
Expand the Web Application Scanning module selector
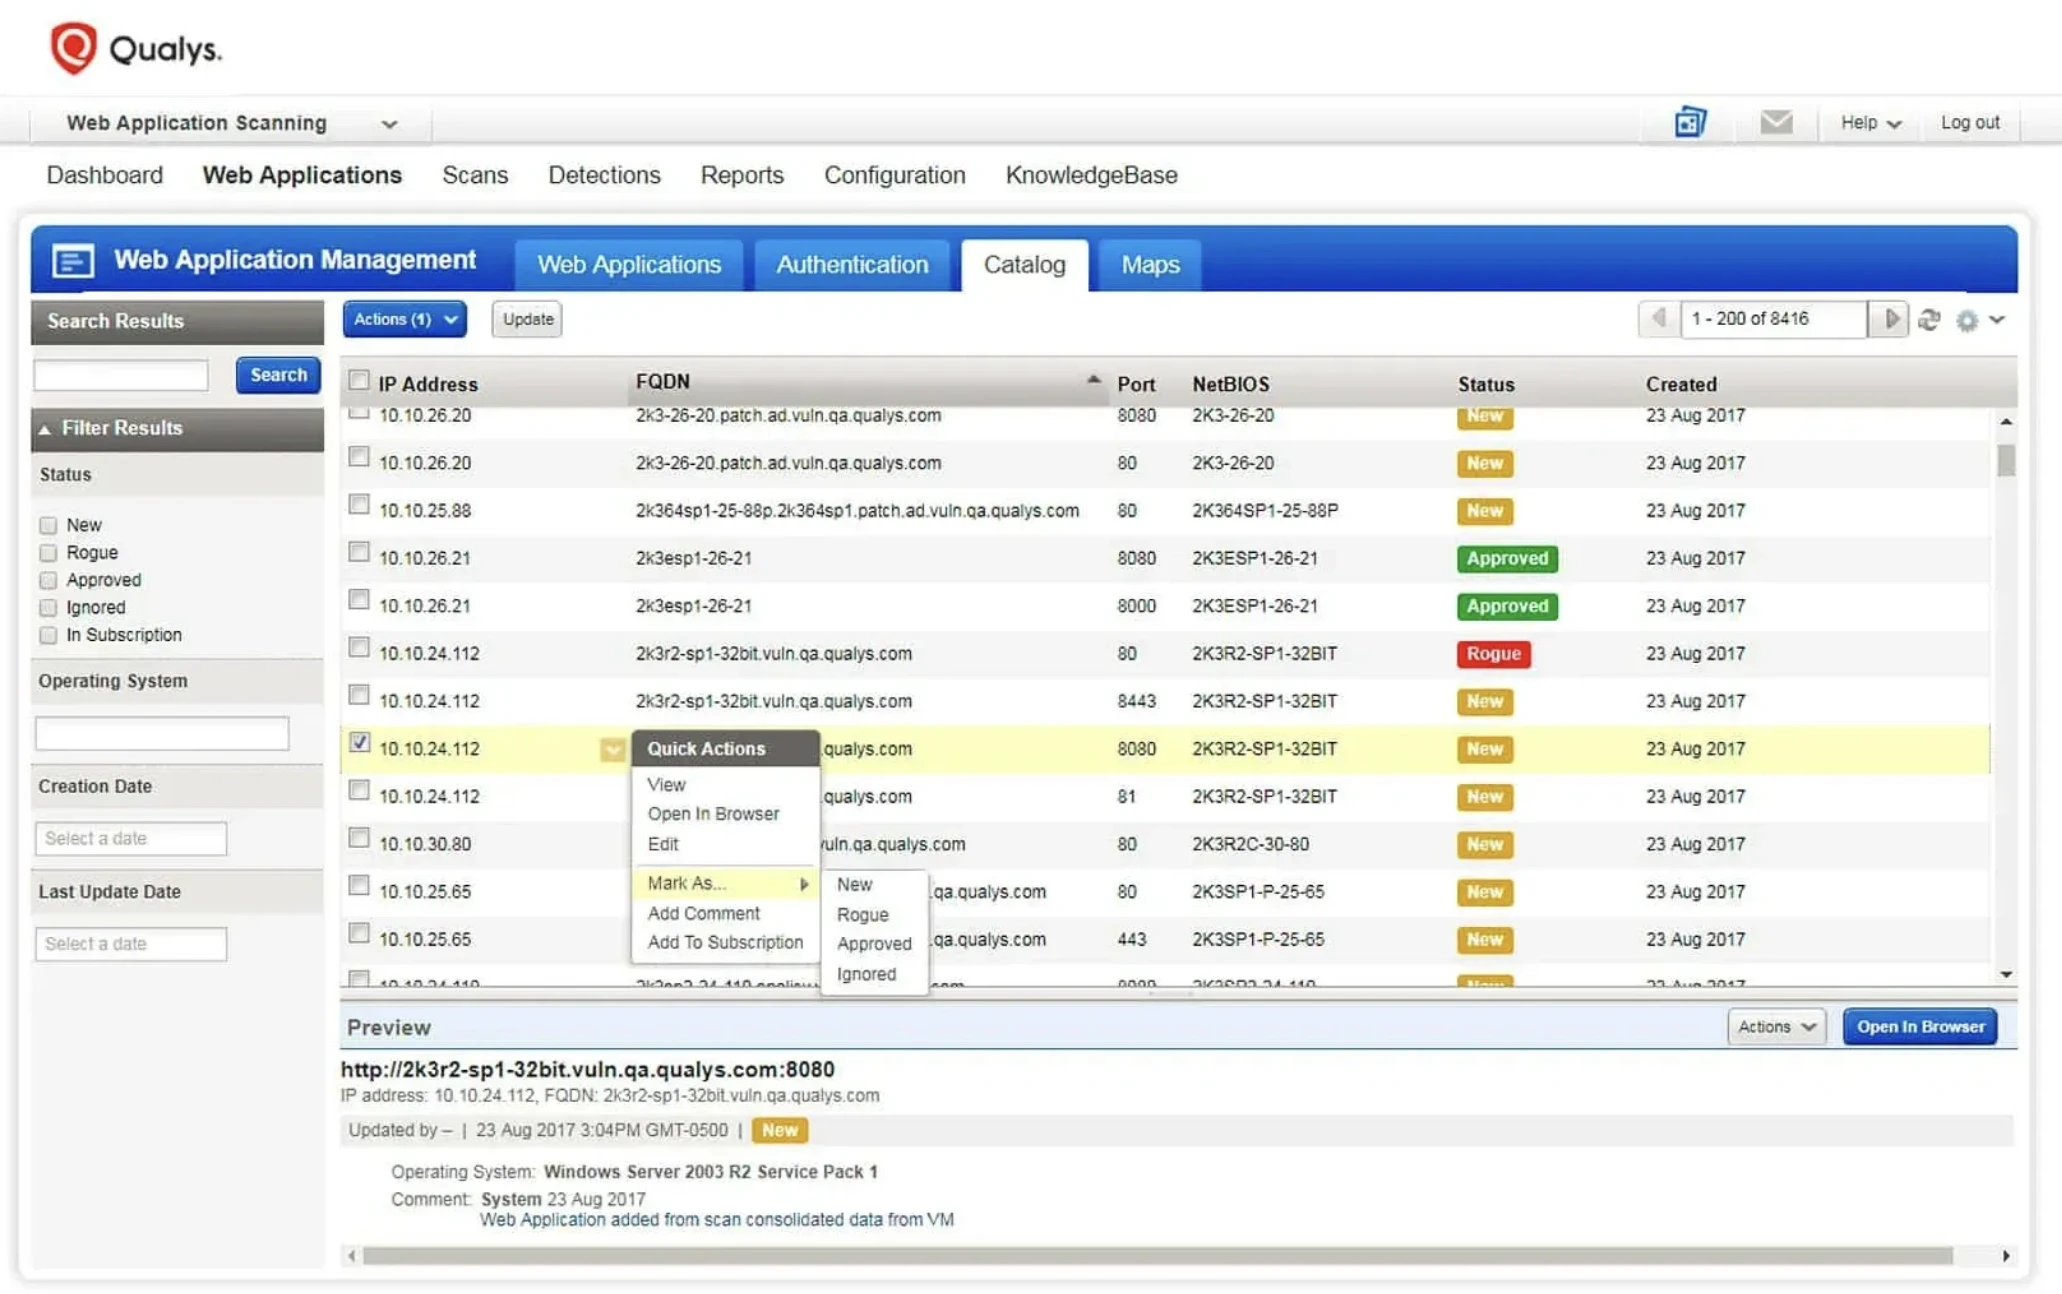click(388, 122)
